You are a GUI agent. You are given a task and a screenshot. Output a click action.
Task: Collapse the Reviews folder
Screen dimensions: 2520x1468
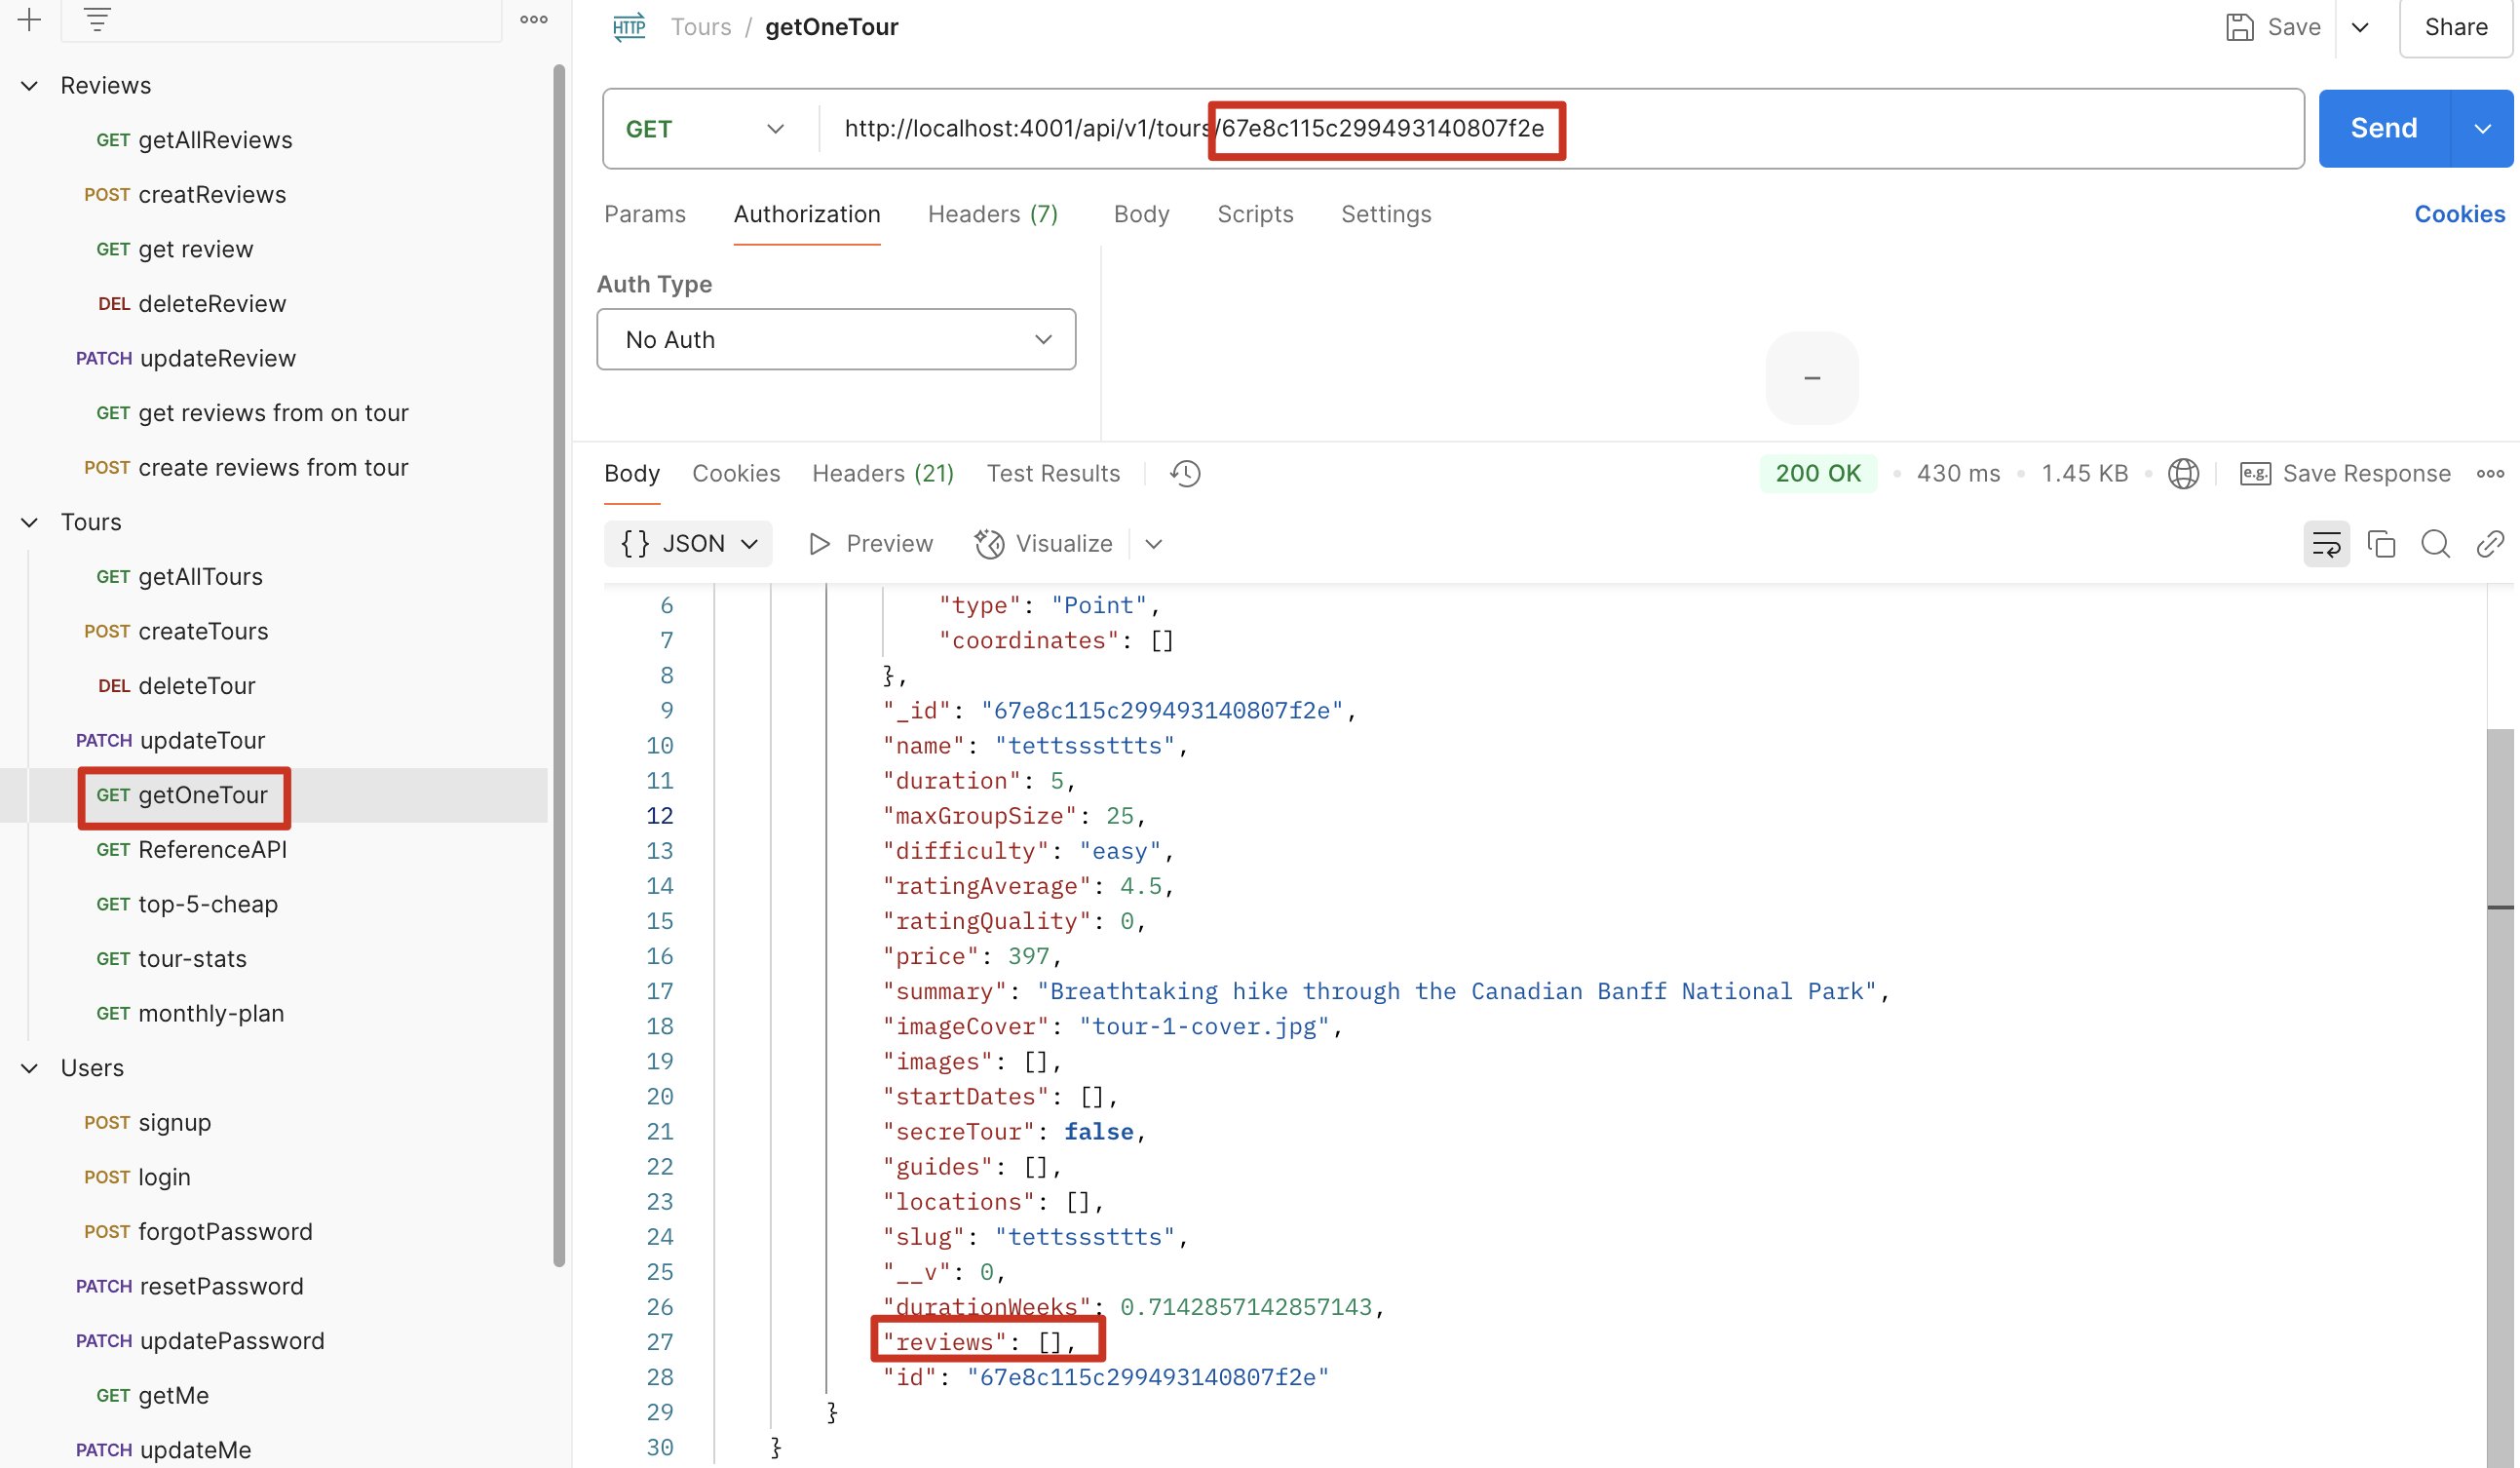point(30,86)
